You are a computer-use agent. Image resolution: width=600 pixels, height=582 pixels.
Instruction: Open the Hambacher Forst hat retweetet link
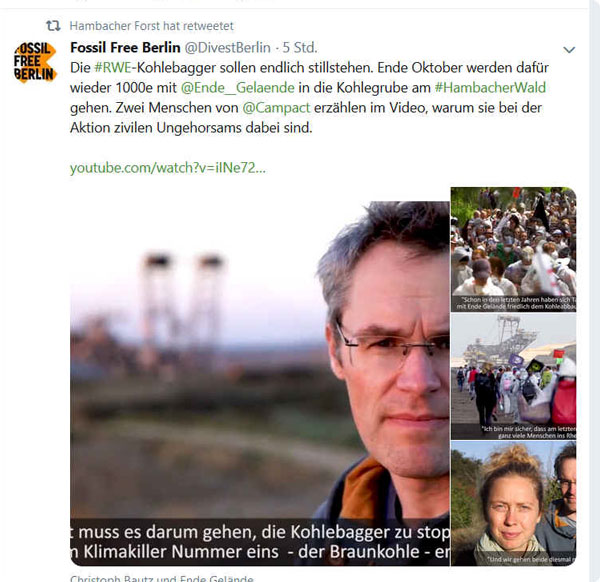152,26
